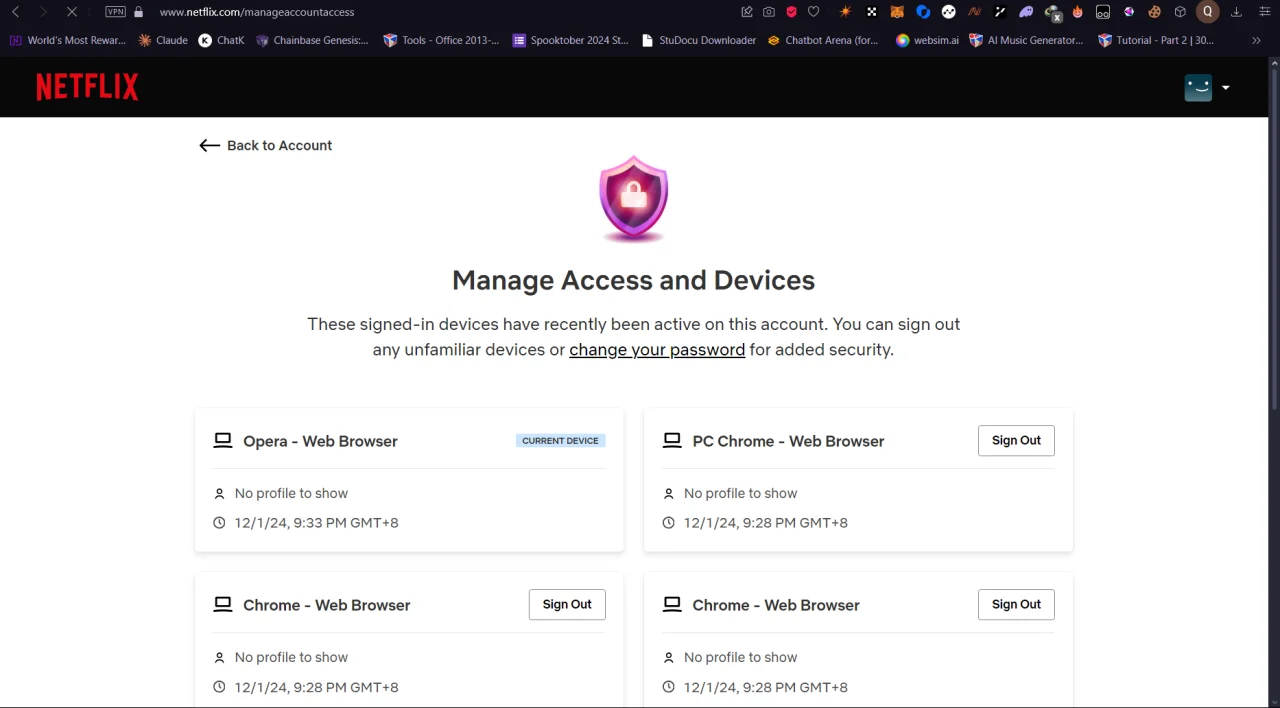This screenshot has width=1280, height=708.
Task: Open Tutorial - Part 2 bookmark
Action: tap(1155, 40)
